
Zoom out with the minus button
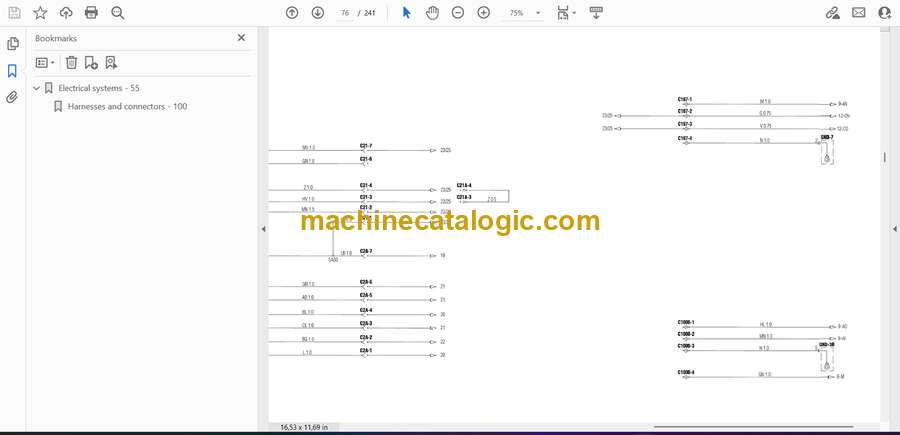pyautogui.click(x=457, y=13)
